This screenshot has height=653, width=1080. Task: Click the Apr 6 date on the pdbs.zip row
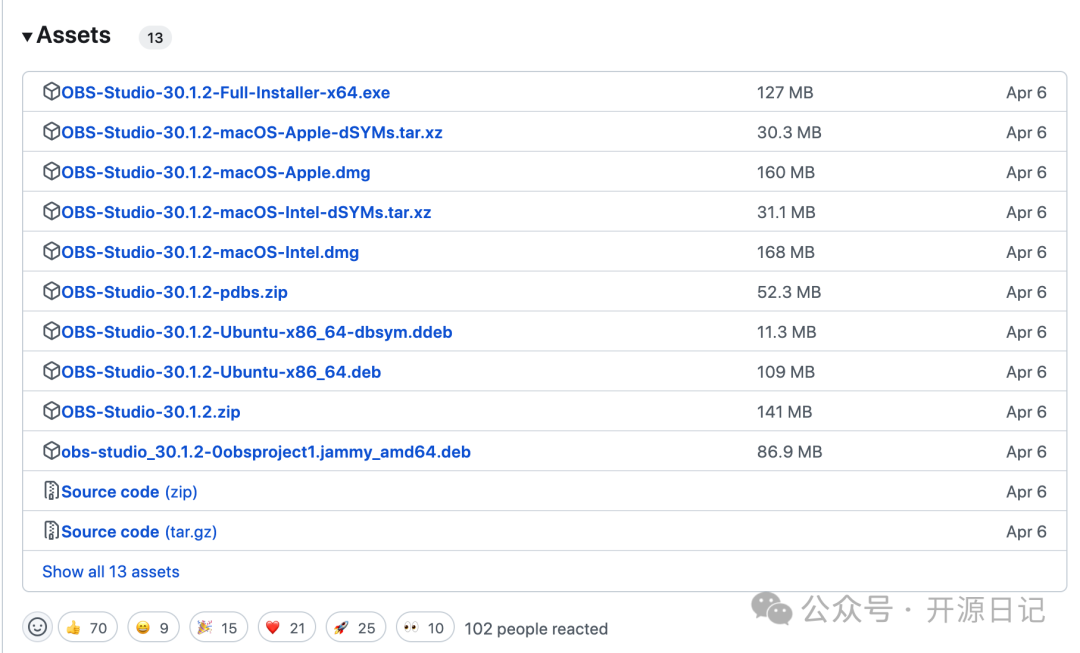(1026, 292)
